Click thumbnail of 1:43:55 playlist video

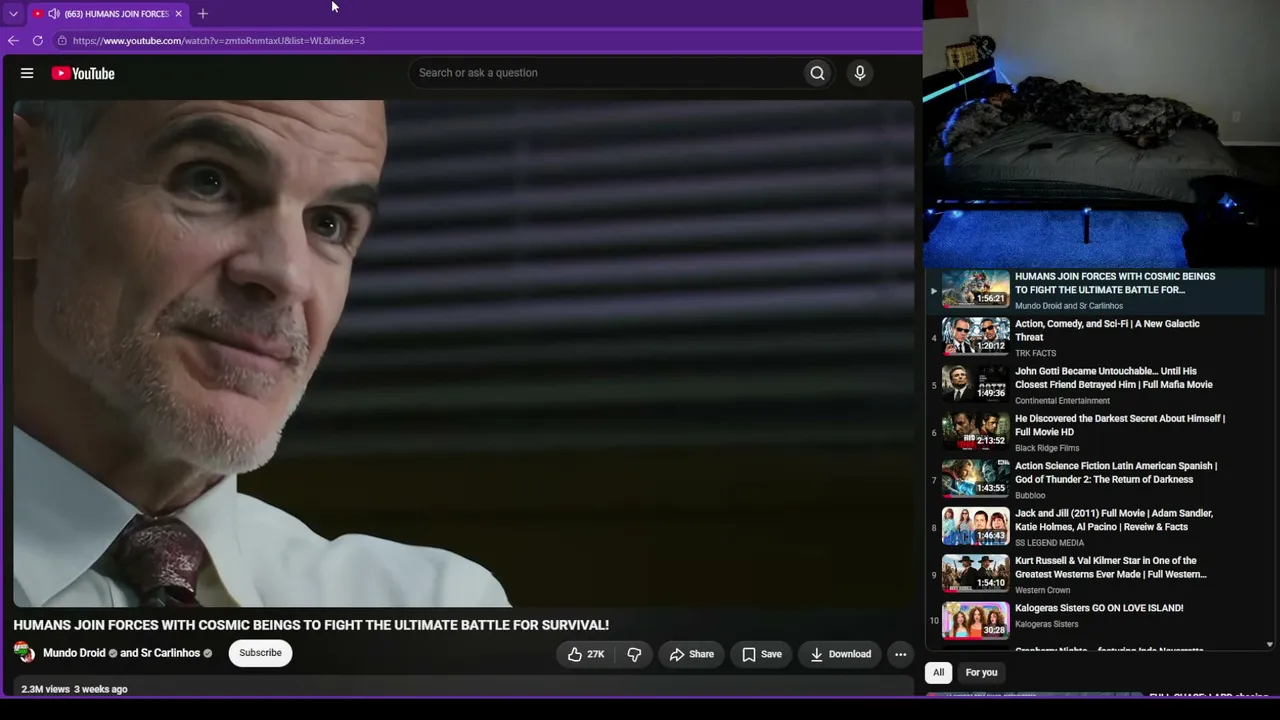click(976, 479)
